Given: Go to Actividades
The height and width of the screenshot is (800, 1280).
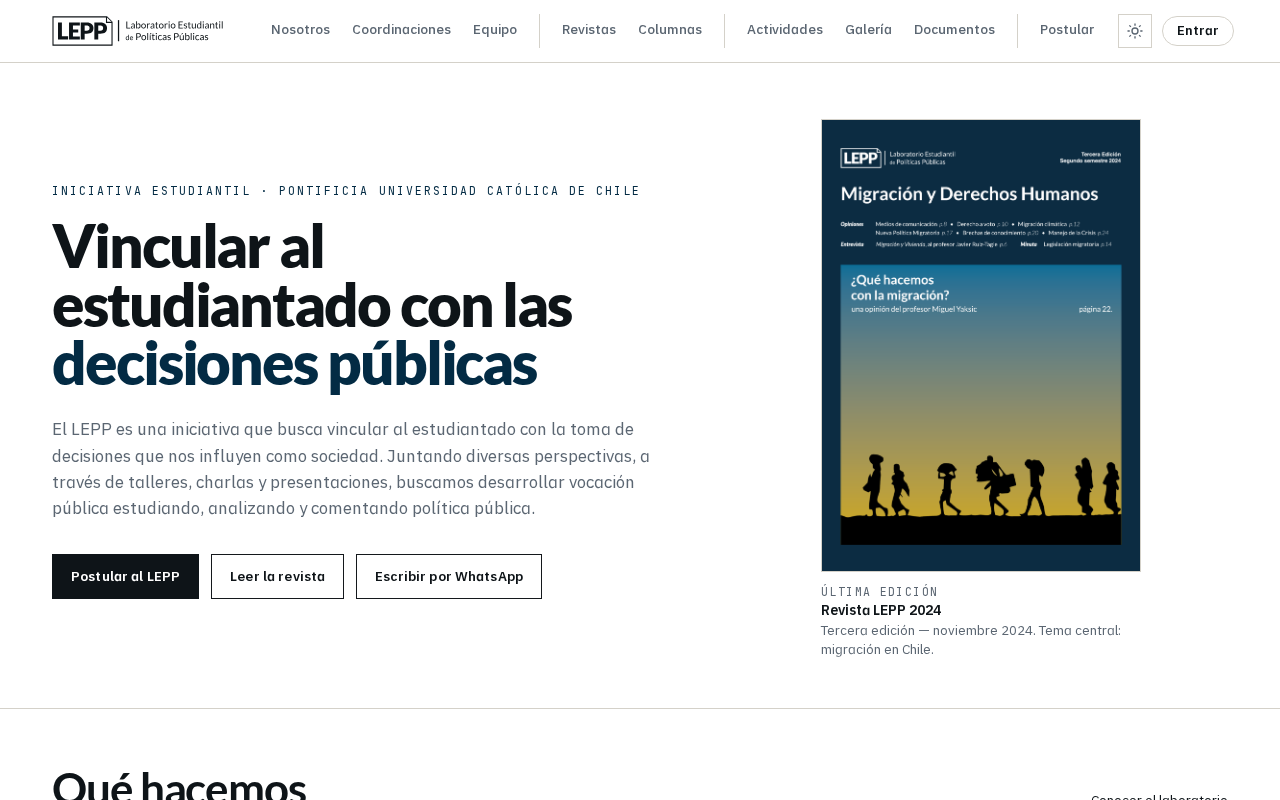Looking at the screenshot, I should [785, 30].
